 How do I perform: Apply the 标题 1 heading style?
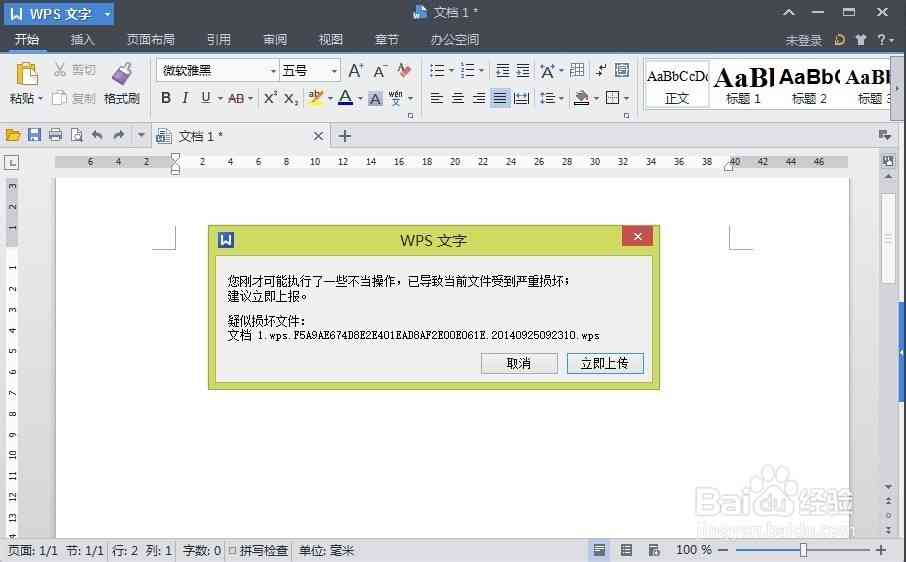(x=743, y=85)
